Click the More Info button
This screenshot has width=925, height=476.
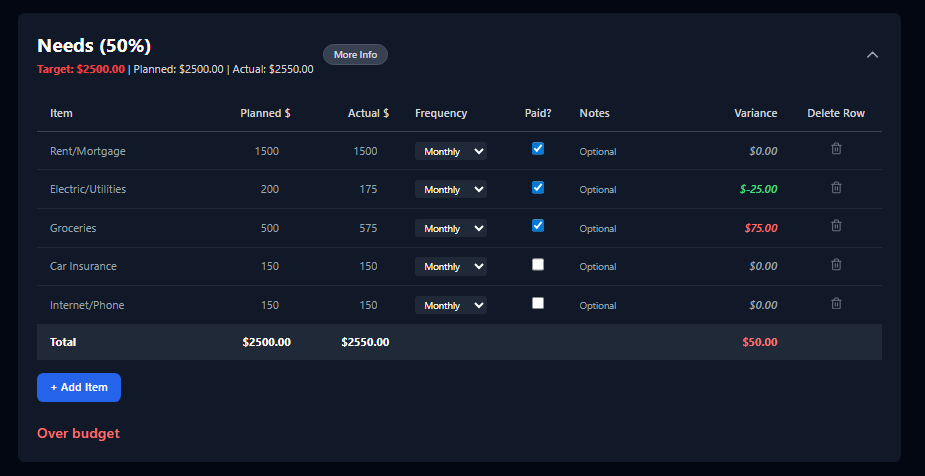tap(355, 54)
